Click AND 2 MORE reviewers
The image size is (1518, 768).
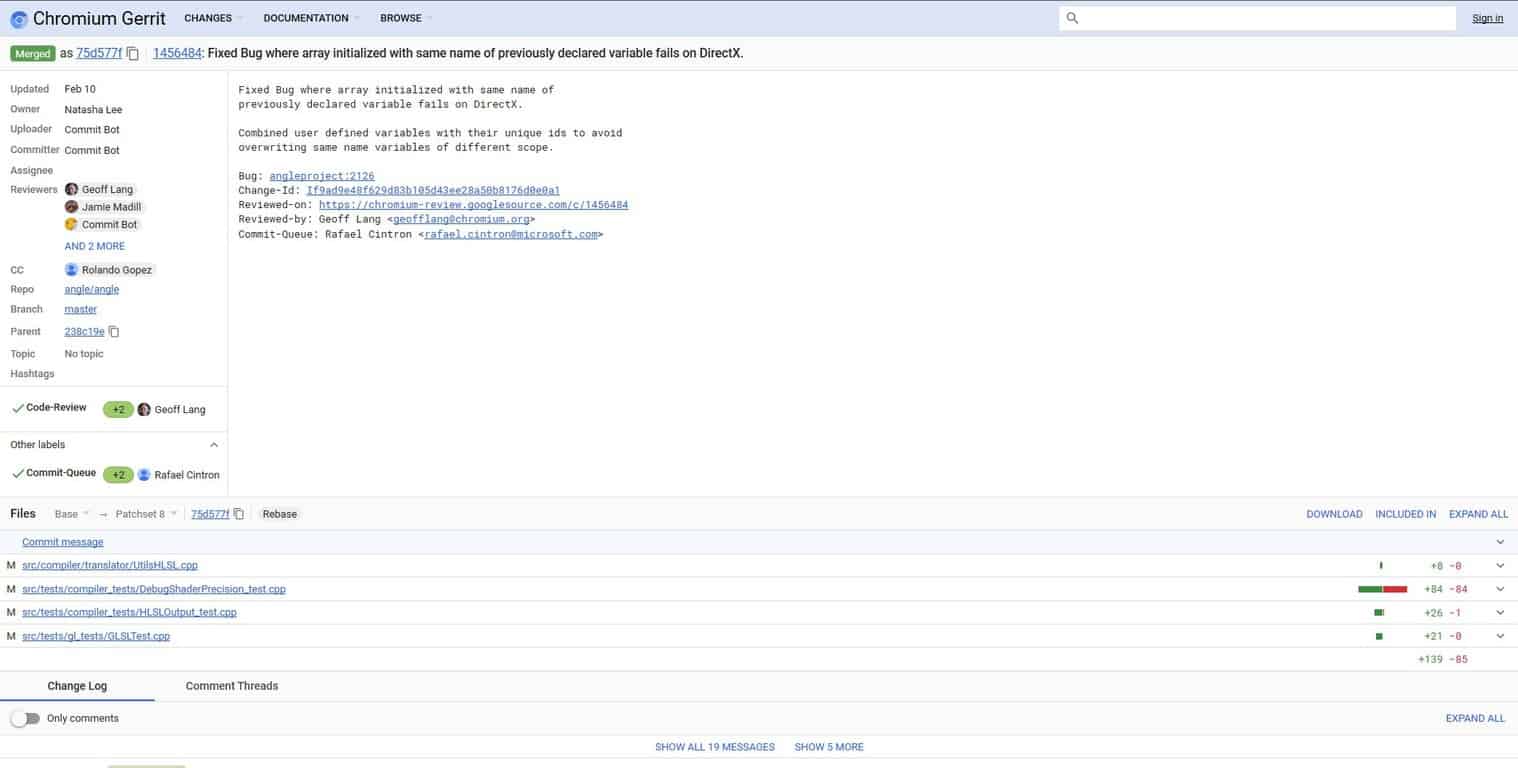95,246
